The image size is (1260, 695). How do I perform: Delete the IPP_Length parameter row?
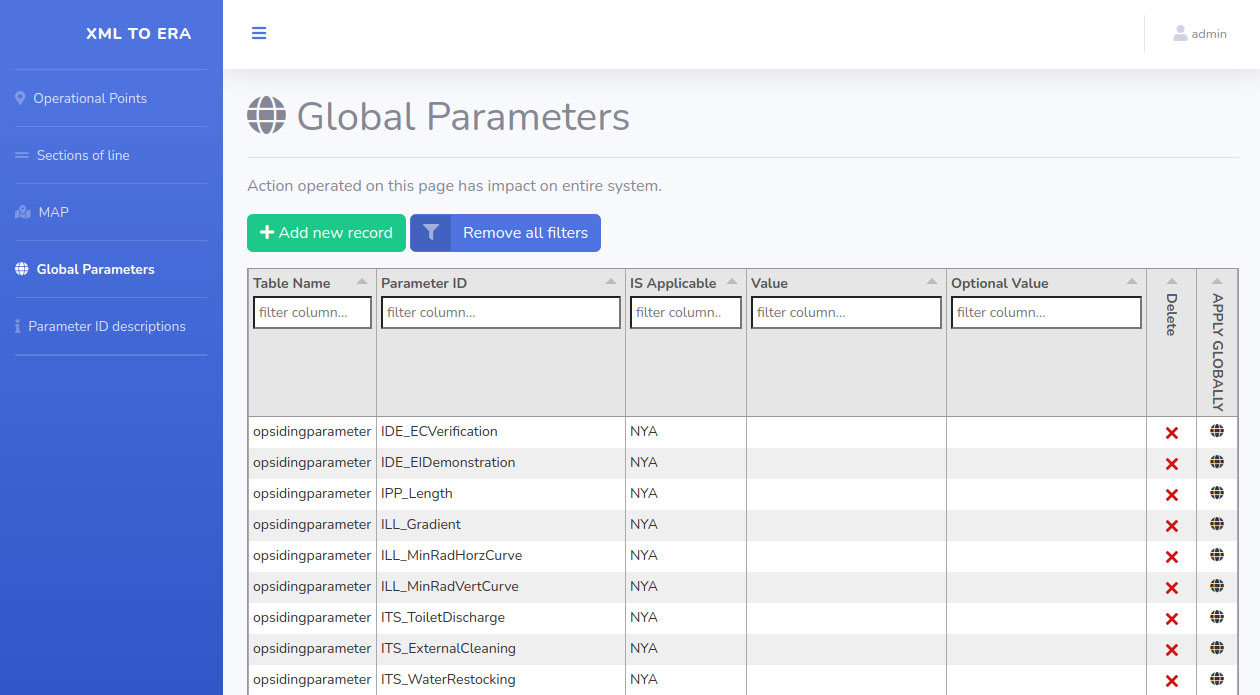[1171, 494]
